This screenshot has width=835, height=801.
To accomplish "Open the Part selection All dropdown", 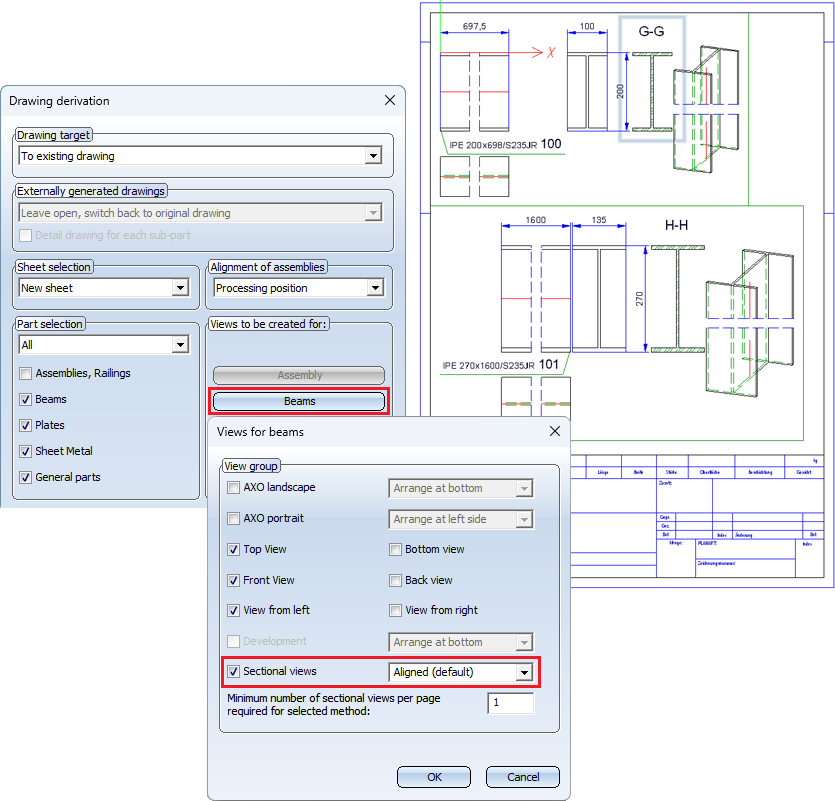I will [x=181, y=345].
